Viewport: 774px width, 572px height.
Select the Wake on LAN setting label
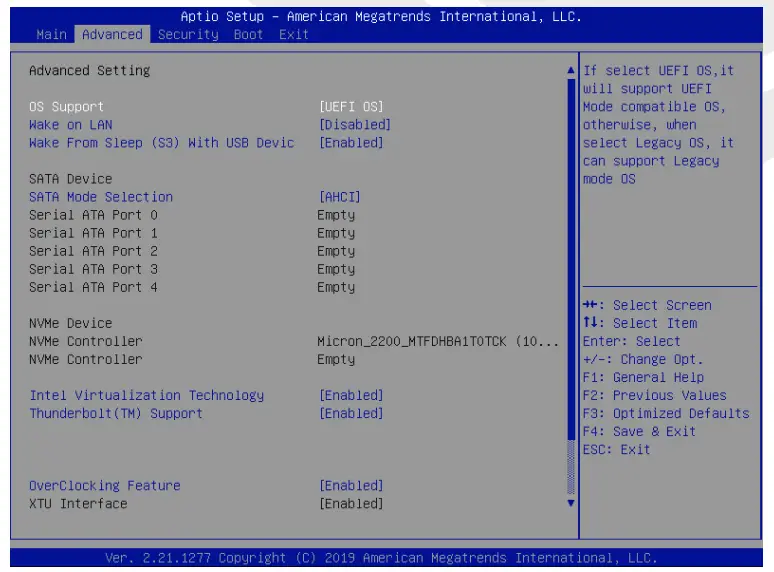[71, 125]
